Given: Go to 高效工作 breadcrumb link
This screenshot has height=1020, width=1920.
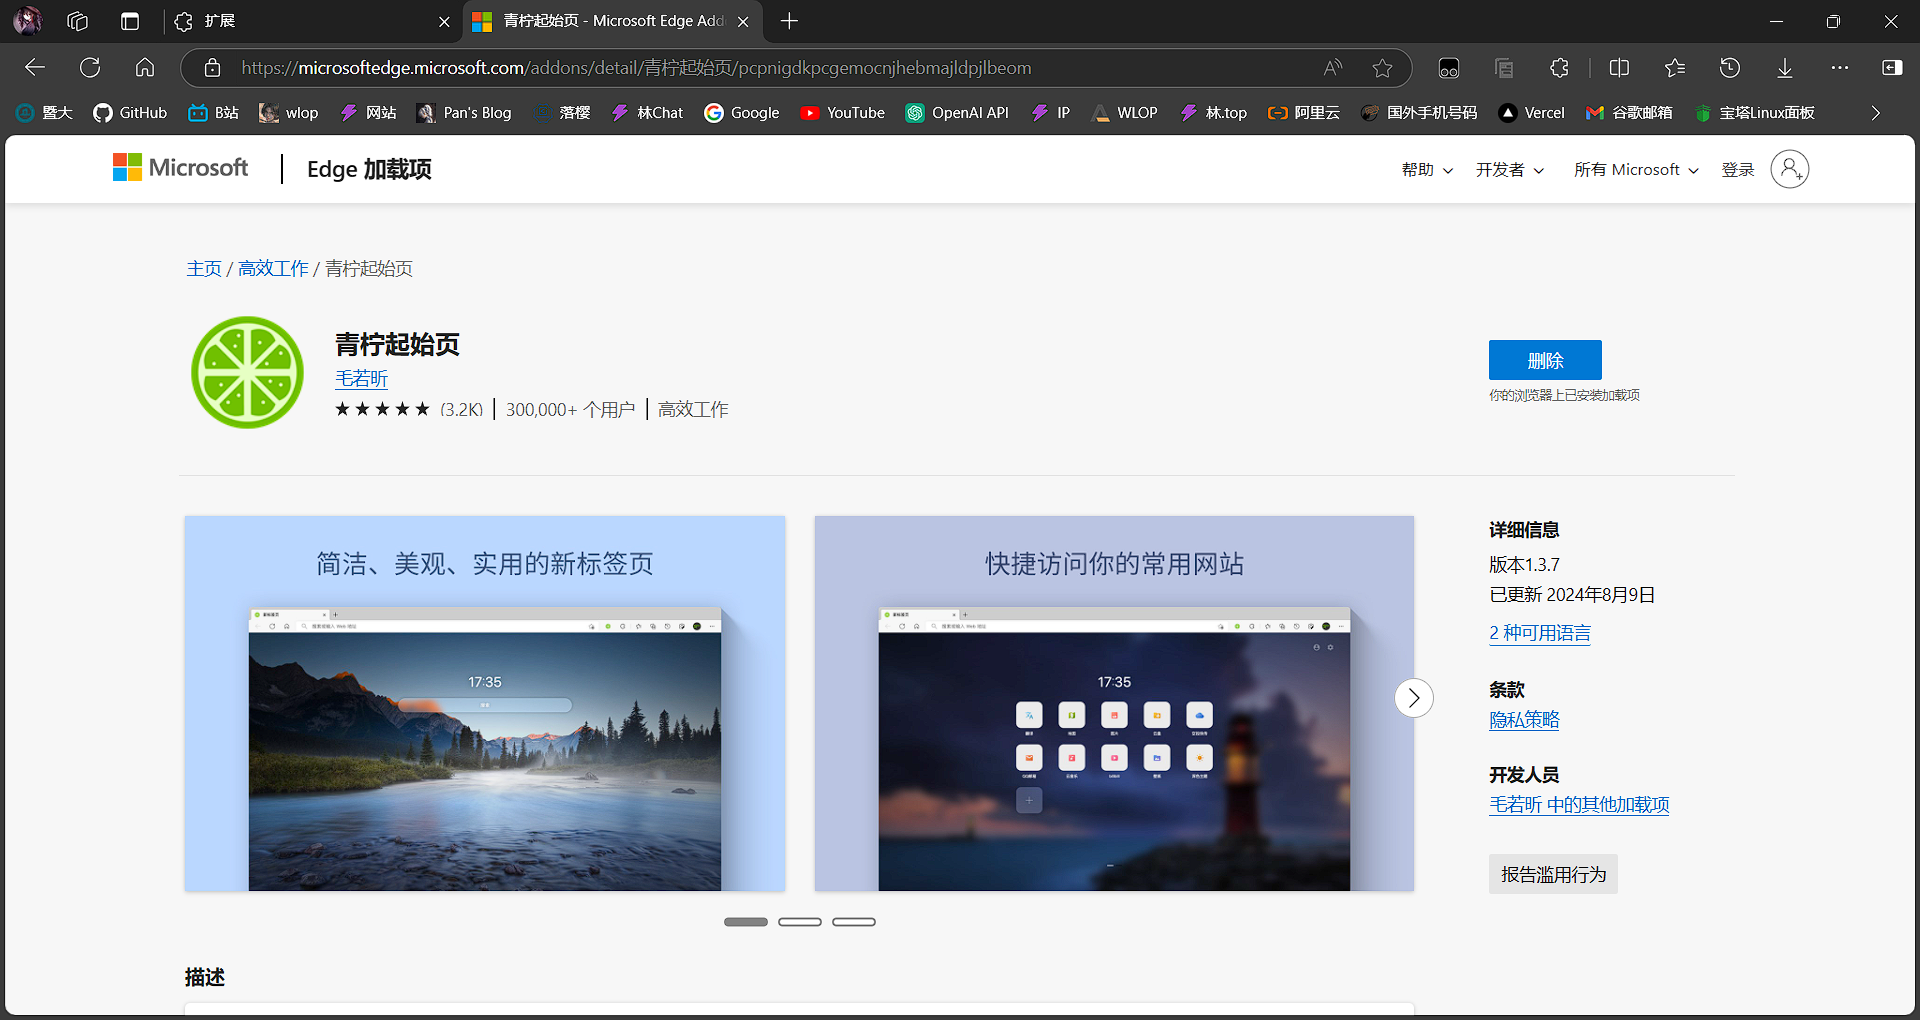Looking at the screenshot, I should [x=273, y=269].
